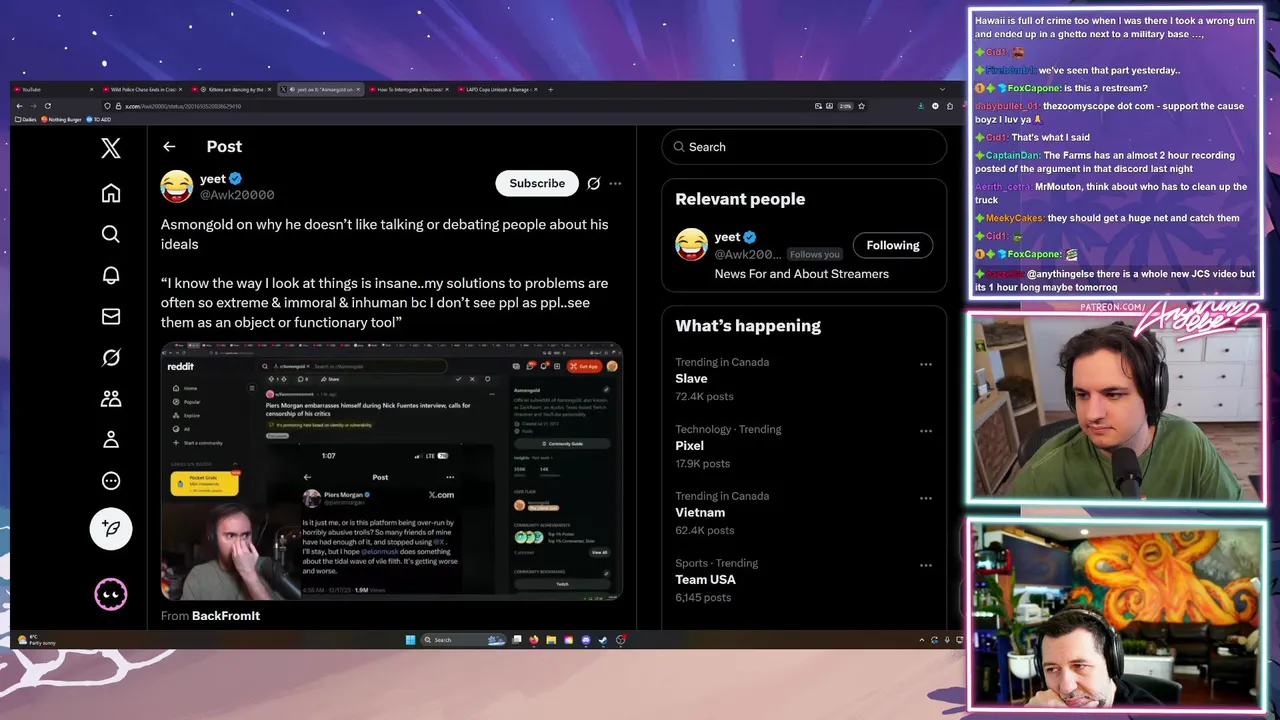Open browser extensions icon

pyautogui.click(x=950, y=106)
